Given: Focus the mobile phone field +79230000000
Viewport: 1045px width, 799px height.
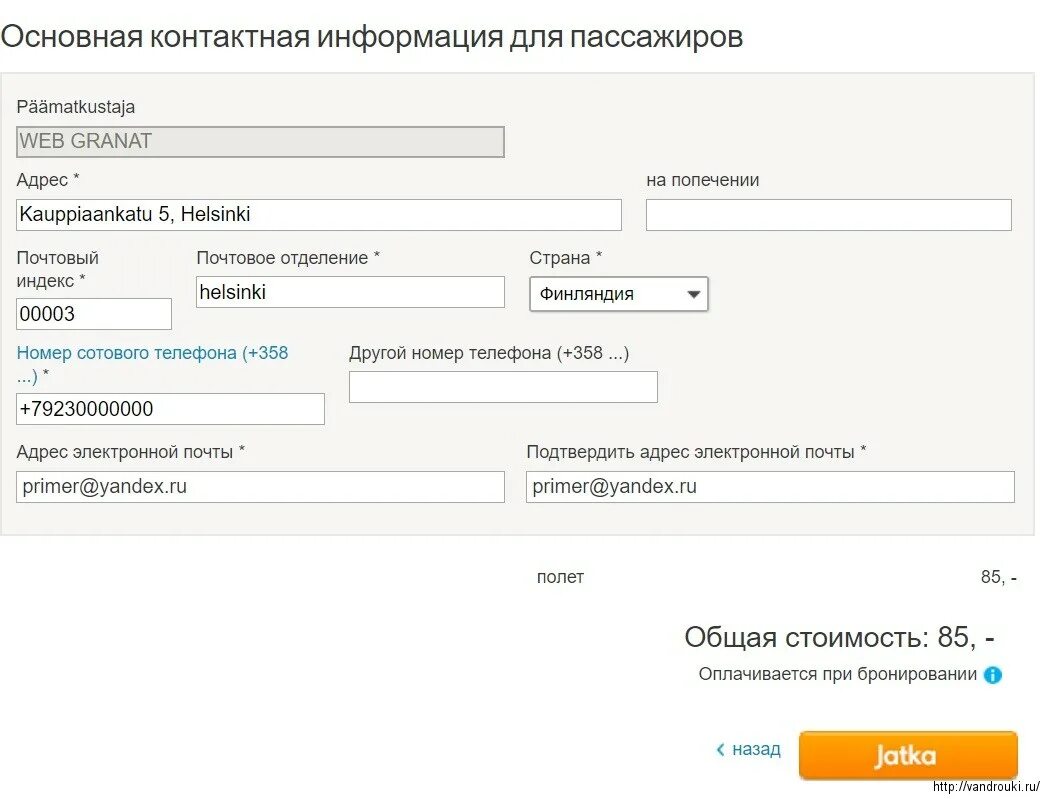Looking at the screenshot, I should point(170,409).
